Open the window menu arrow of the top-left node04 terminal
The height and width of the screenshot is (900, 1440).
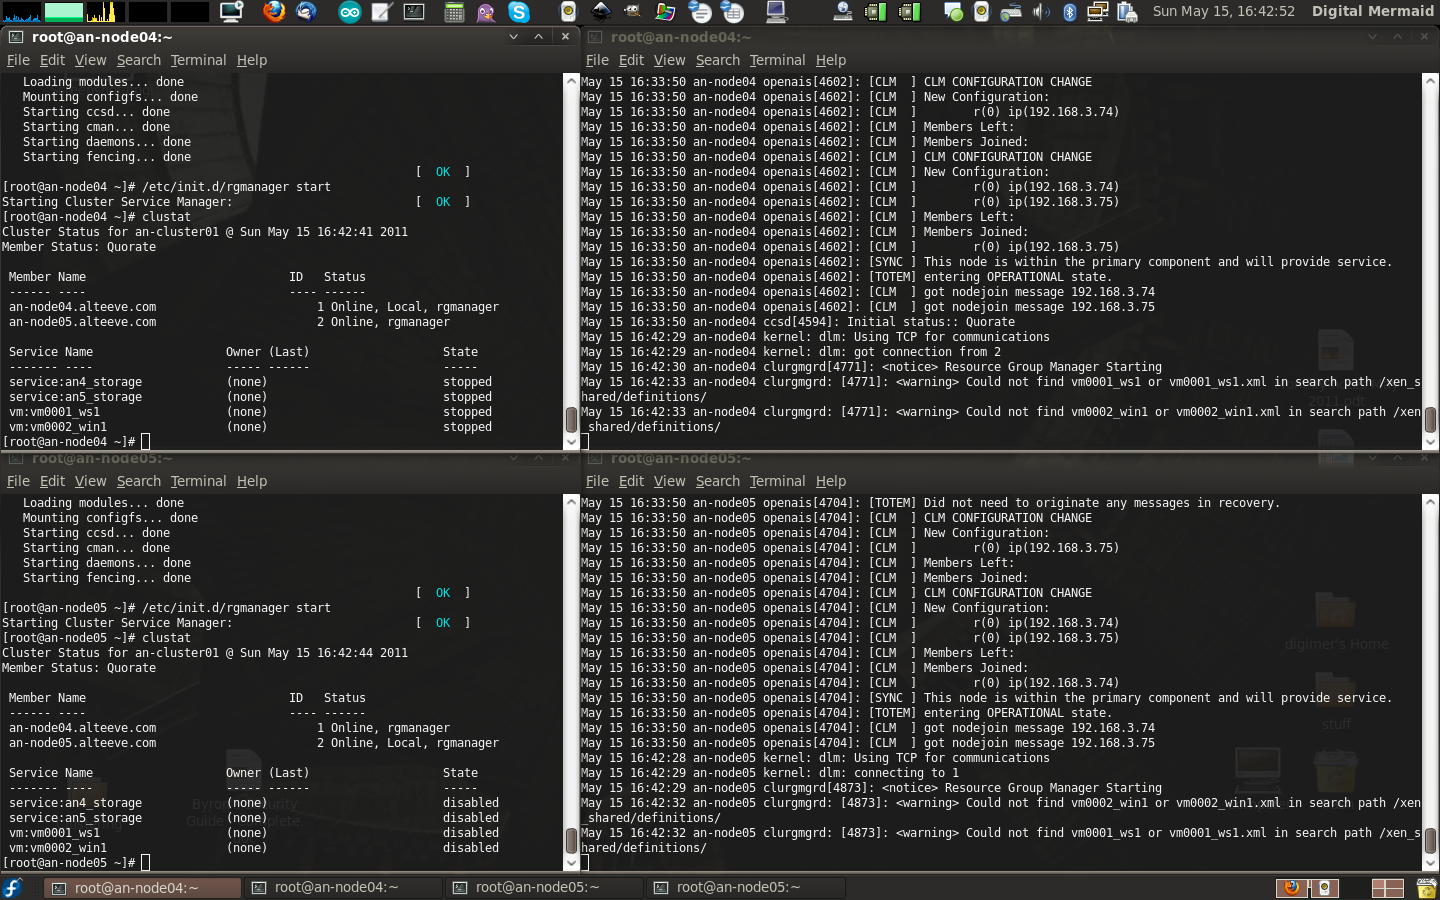click(x=513, y=37)
